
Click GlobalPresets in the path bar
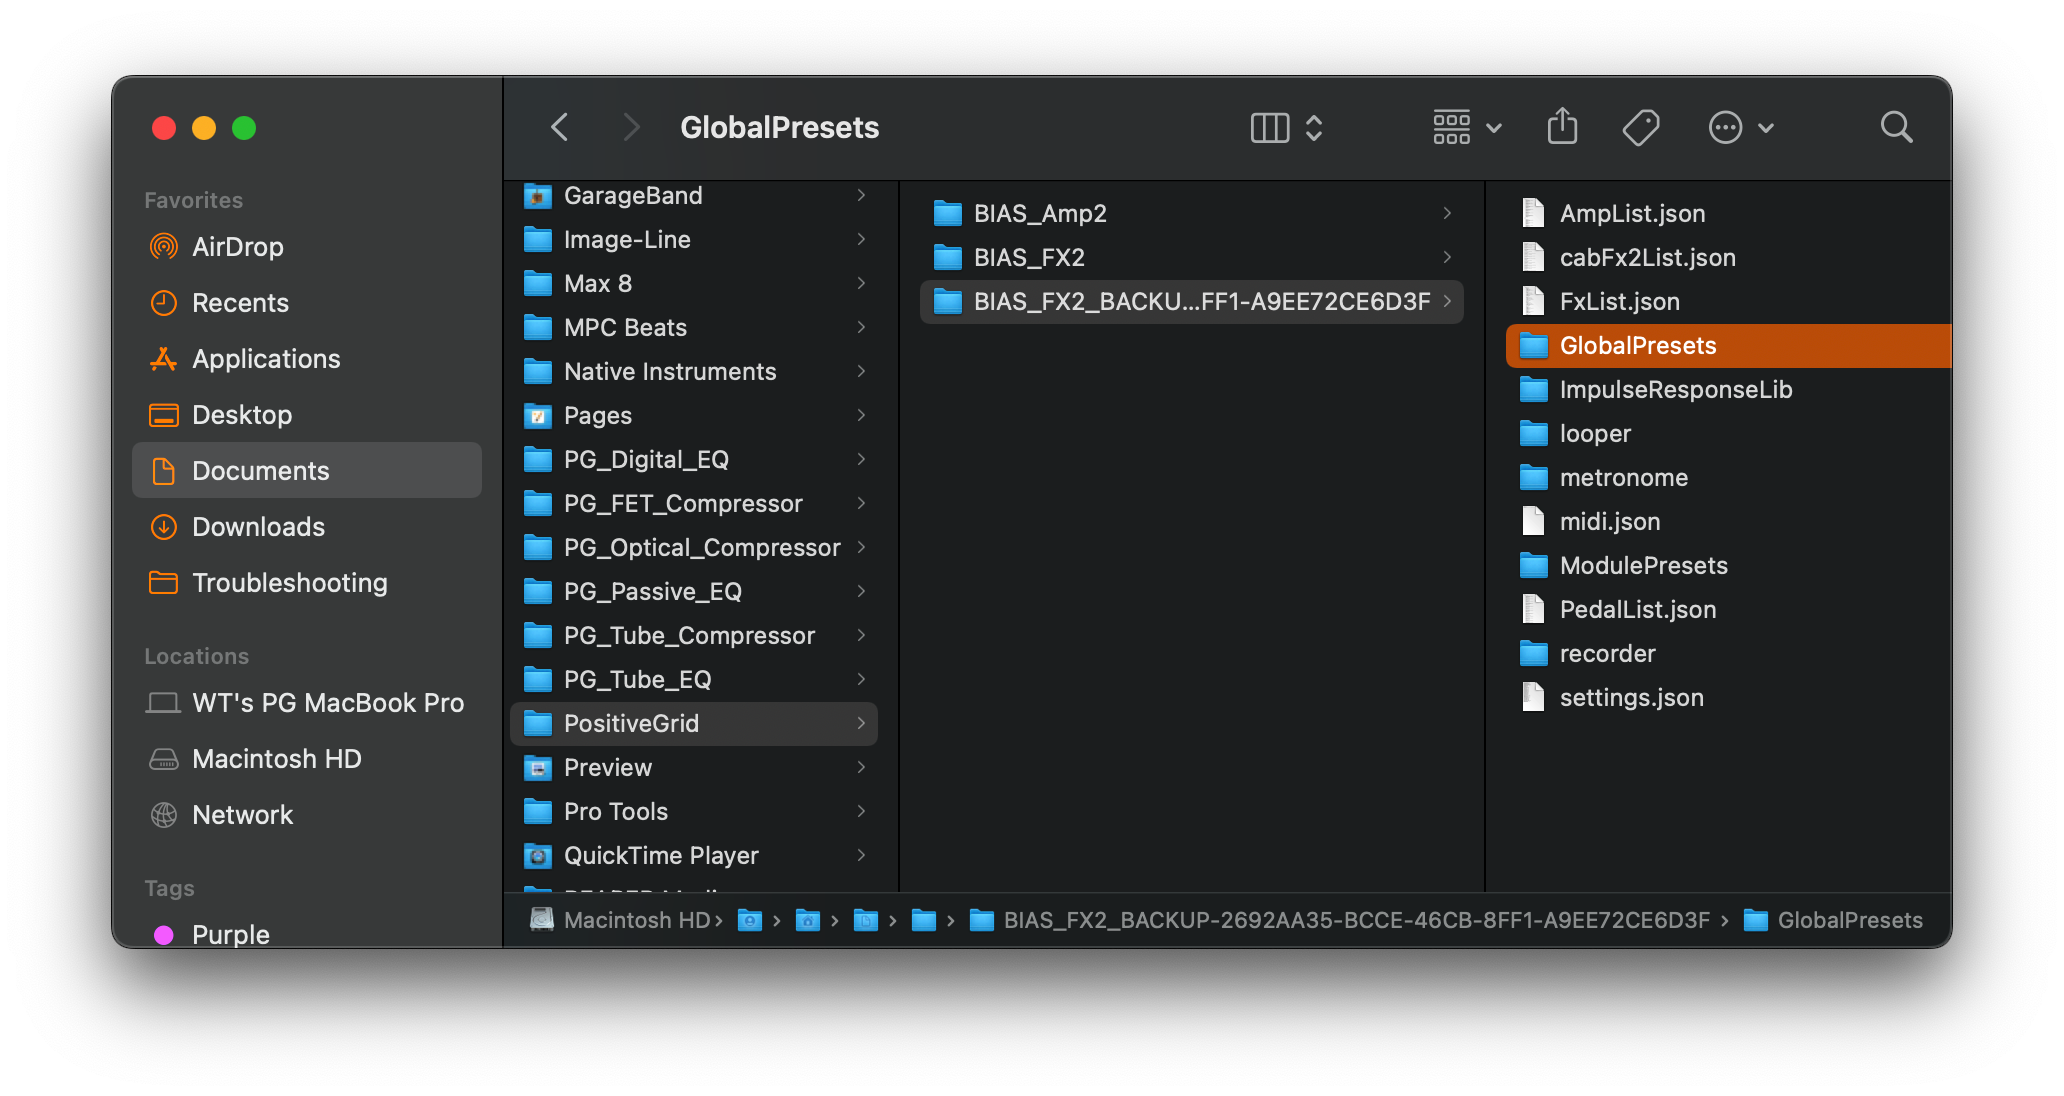pyautogui.click(x=1833, y=920)
